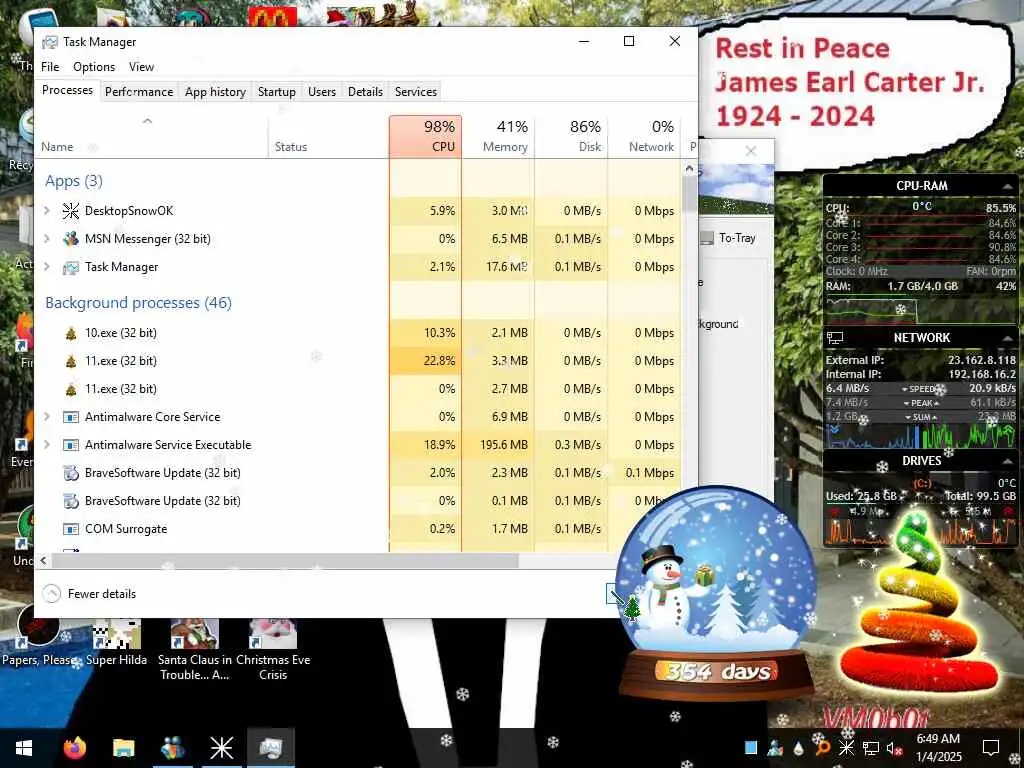Select the BraveSoftware Update row using 2.0% CPU
This screenshot has height=768, width=1024.
(x=358, y=473)
